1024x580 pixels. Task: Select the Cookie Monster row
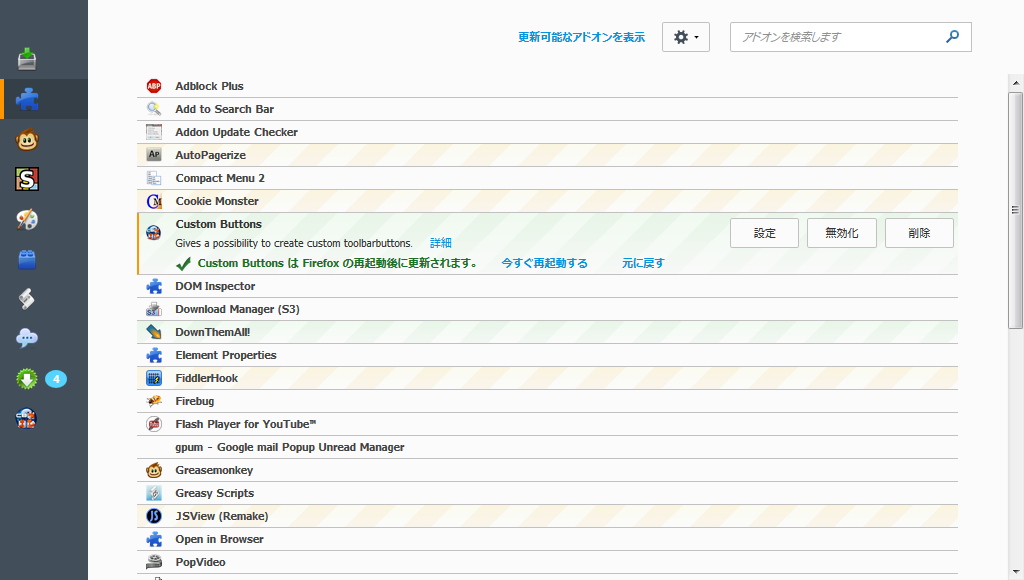[x=547, y=201]
